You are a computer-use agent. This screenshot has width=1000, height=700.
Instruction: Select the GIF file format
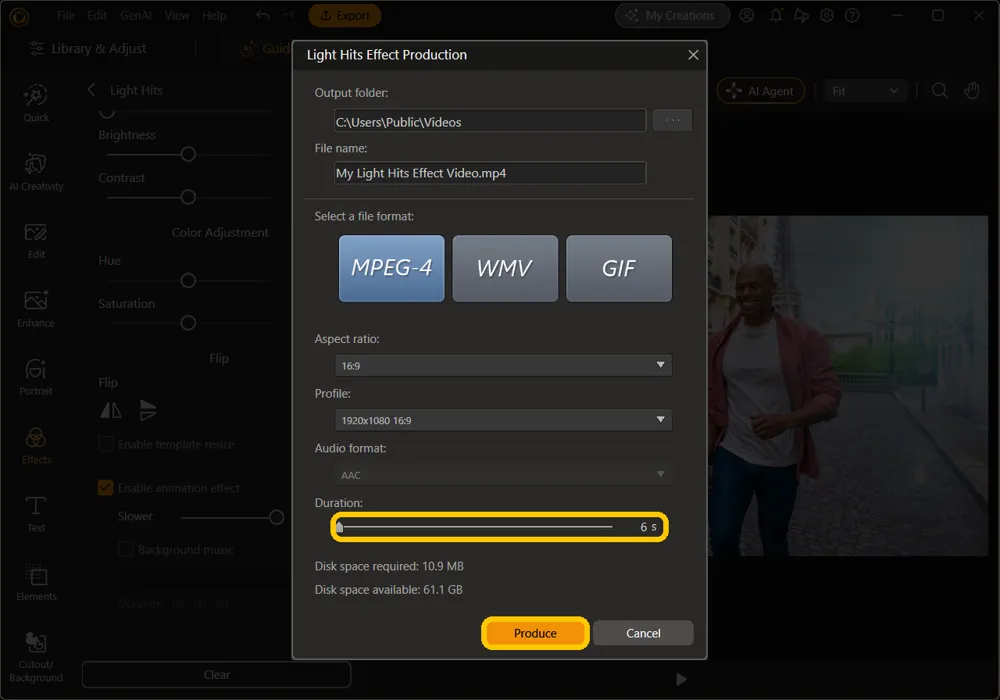click(x=619, y=268)
